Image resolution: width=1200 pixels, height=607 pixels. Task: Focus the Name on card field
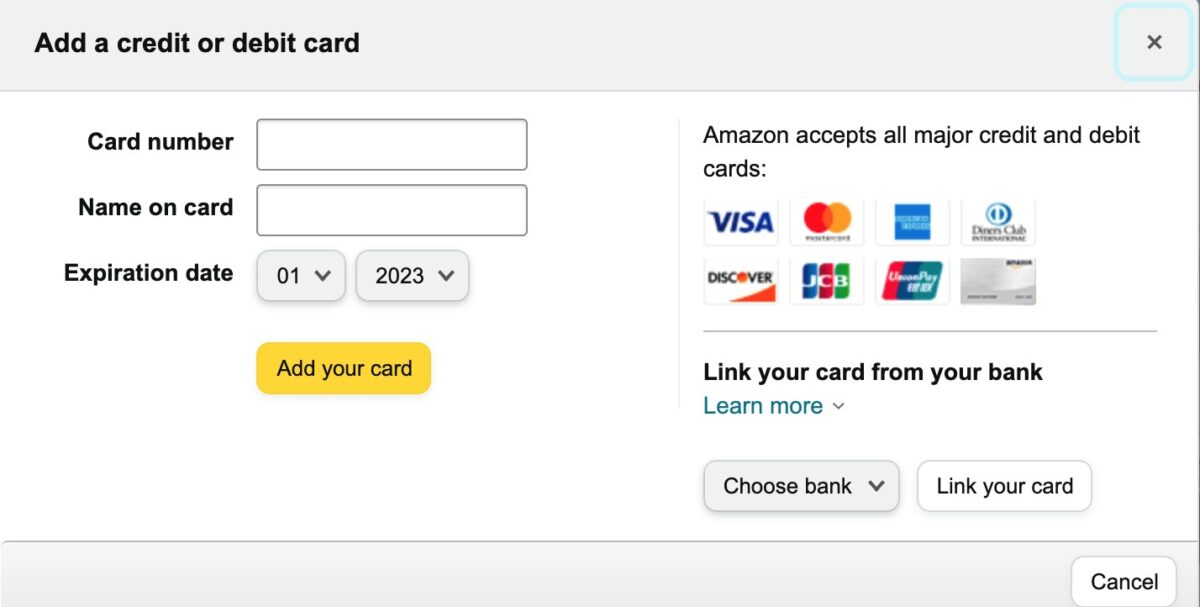click(x=392, y=210)
